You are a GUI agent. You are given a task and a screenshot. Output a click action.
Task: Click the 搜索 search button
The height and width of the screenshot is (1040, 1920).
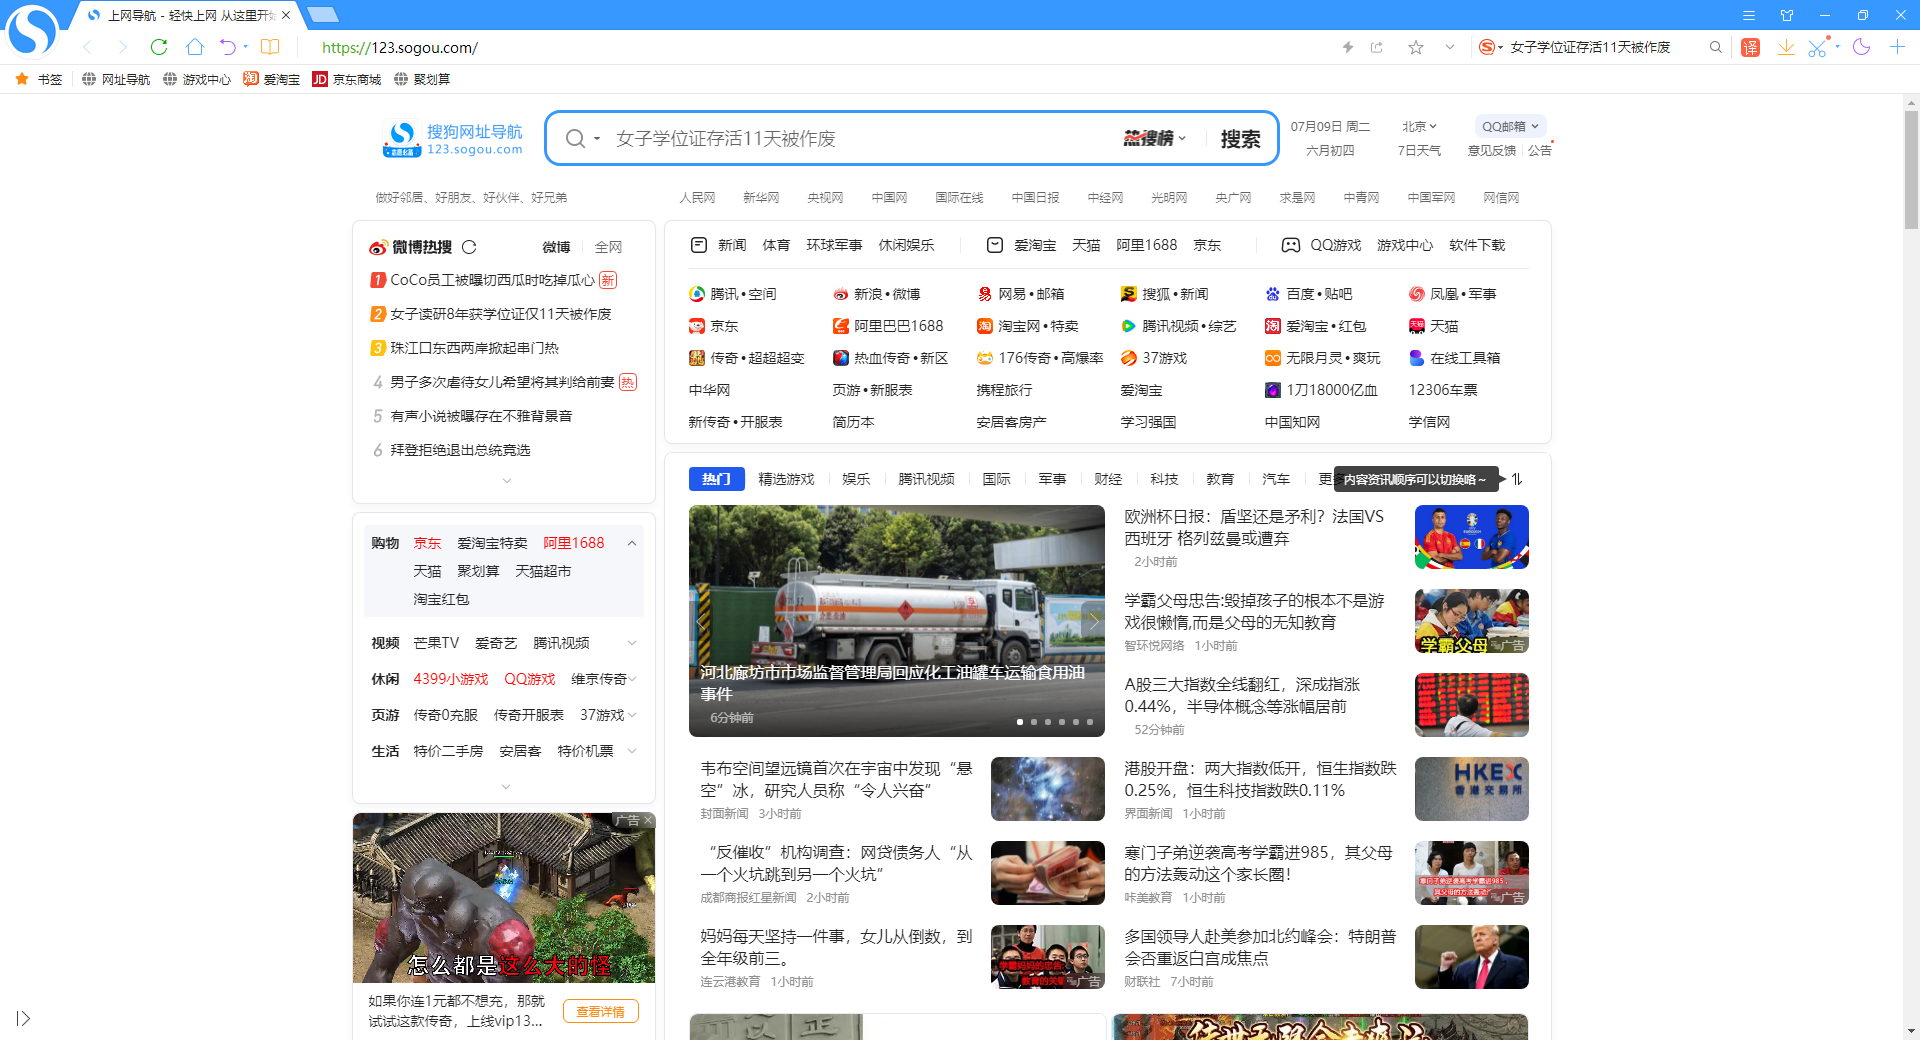pyautogui.click(x=1240, y=138)
